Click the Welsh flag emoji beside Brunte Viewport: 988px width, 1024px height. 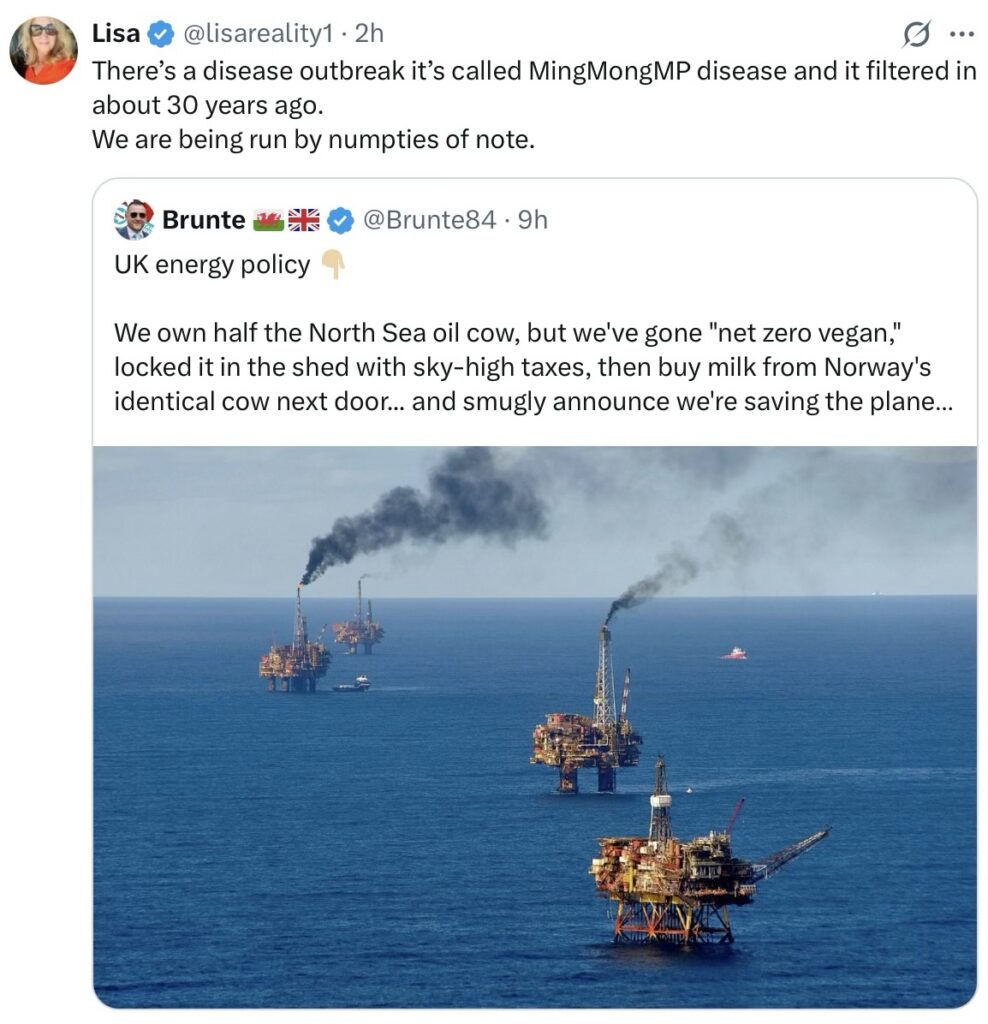click(268, 220)
